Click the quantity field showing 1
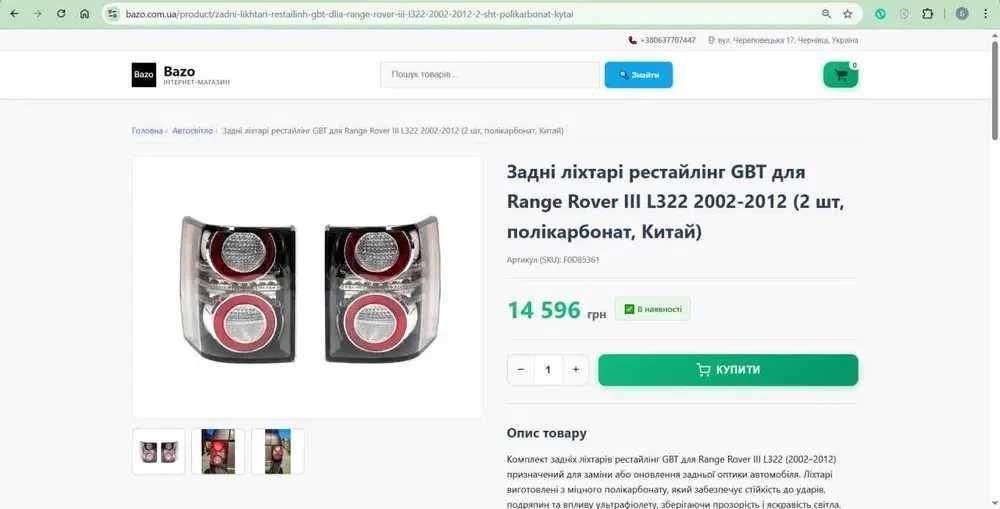This screenshot has width=1000, height=509. [x=548, y=369]
